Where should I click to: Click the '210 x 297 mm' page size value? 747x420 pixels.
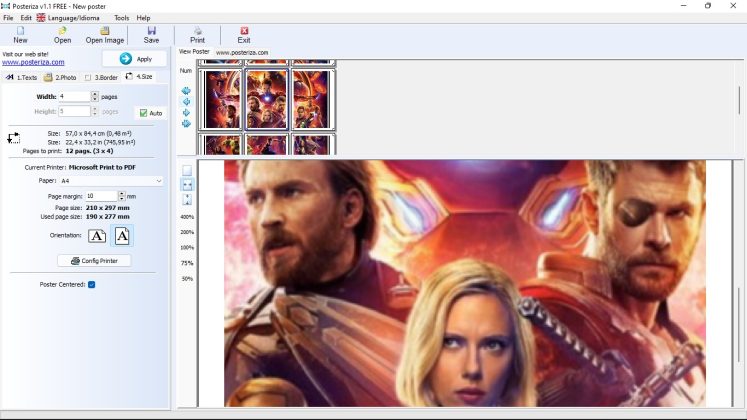coord(108,208)
